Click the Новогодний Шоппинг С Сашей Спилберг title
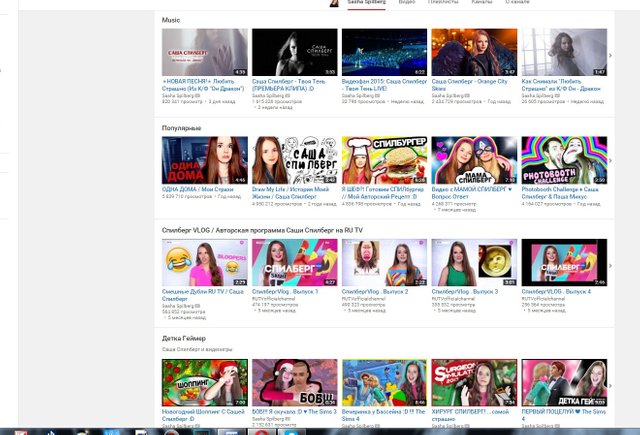The image size is (640, 435). click(203, 415)
